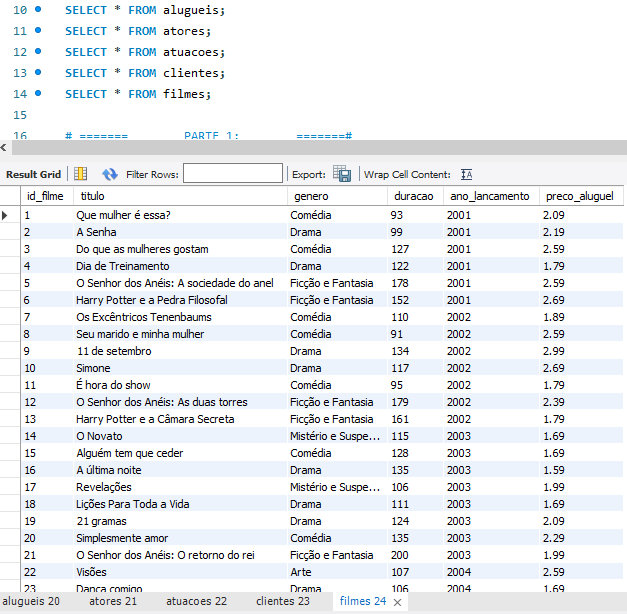The image size is (627, 614).
Task: Refresh the result set data
Action: click(110, 174)
